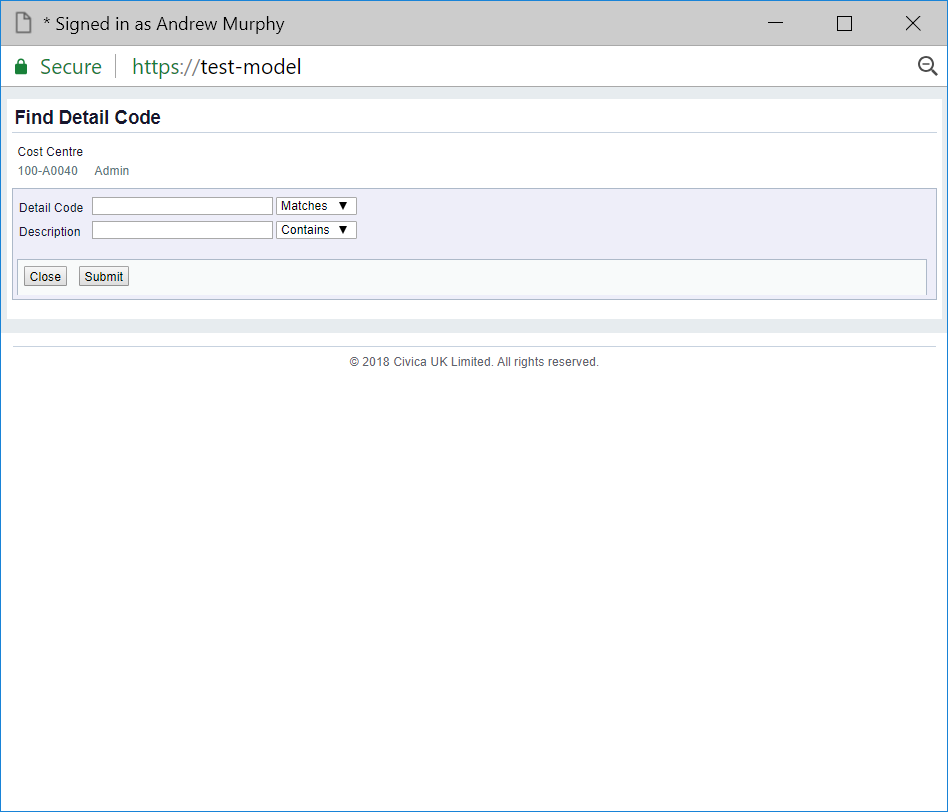Click the Description field label
Image resolution: width=948 pixels, height=812 pixels.
50,232
